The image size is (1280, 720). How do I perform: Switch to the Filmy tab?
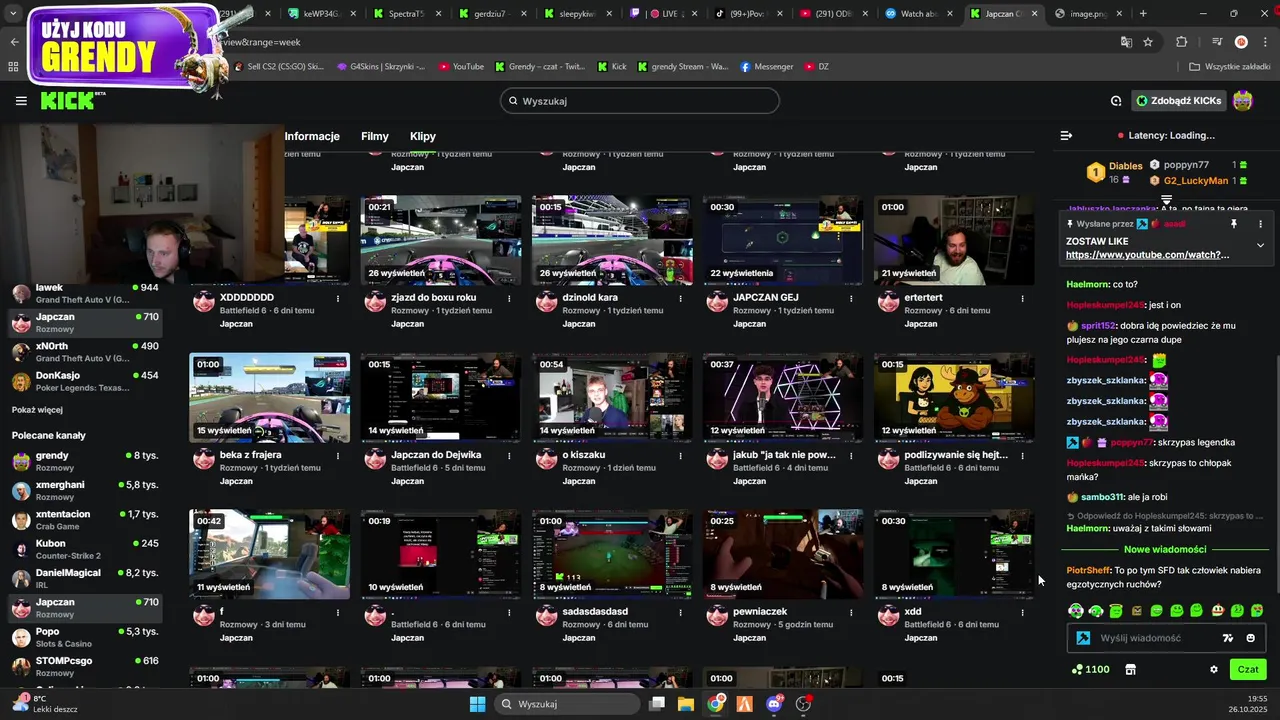point(375,136)
